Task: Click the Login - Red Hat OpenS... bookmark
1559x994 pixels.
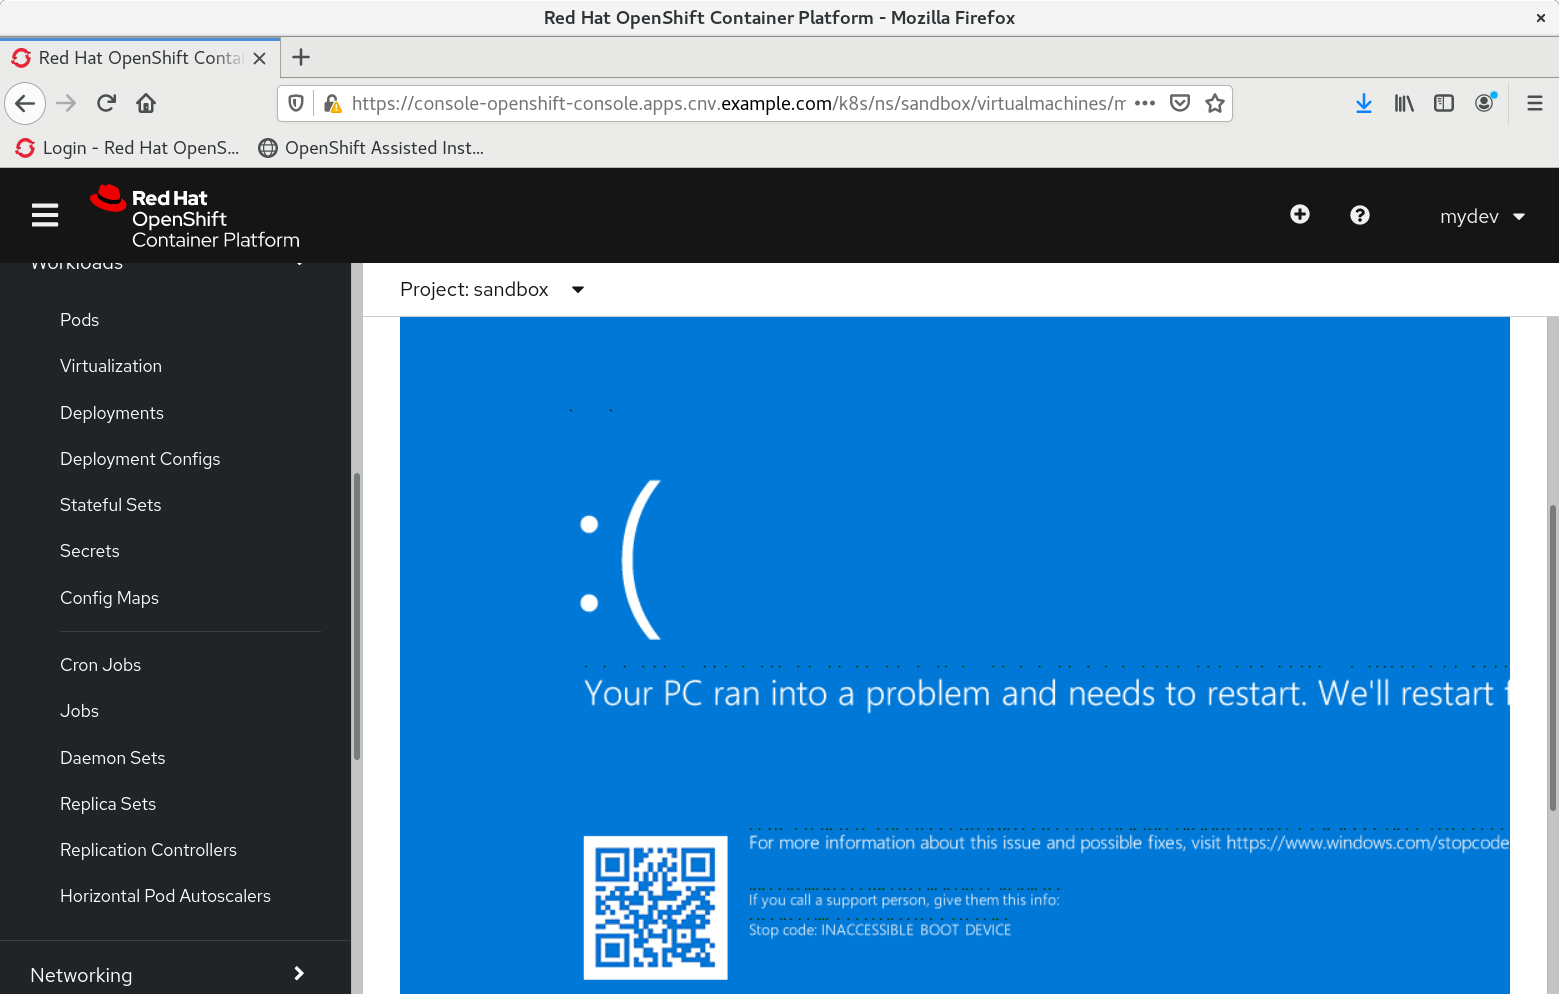Action: click(x=128, y=148)
